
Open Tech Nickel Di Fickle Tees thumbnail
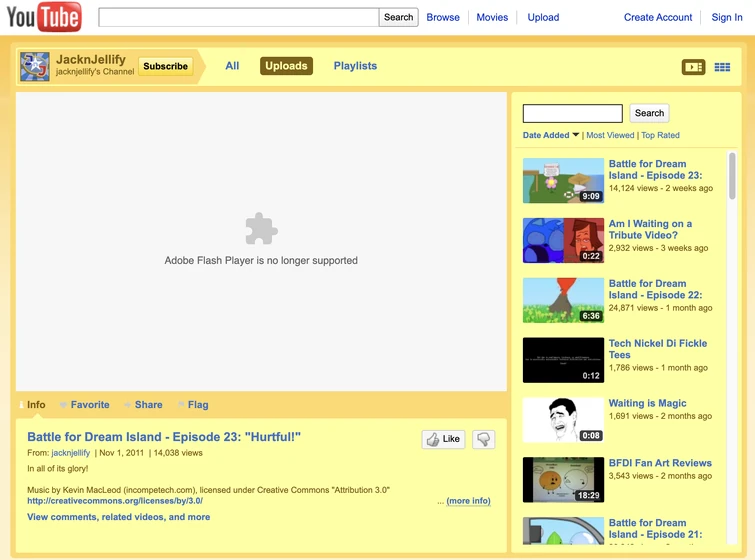pos(563,360)
